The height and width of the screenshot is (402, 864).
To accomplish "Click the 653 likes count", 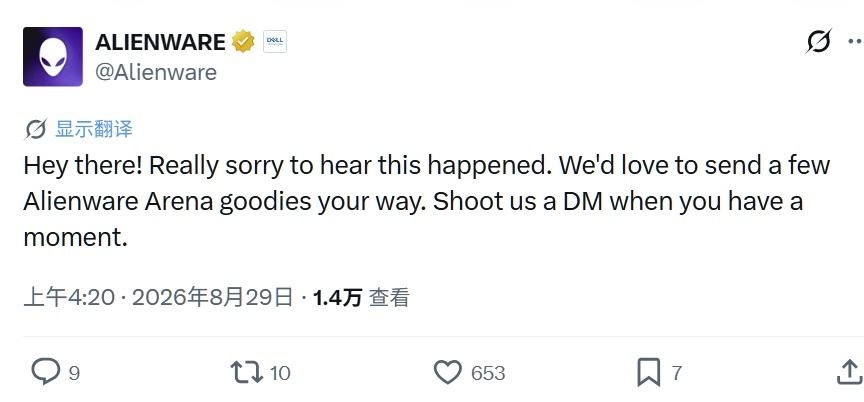I will 488,373.
